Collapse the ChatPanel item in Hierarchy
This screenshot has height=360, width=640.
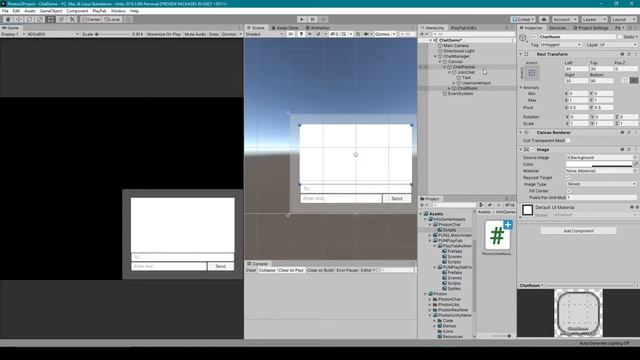click(x=444, y=67)
